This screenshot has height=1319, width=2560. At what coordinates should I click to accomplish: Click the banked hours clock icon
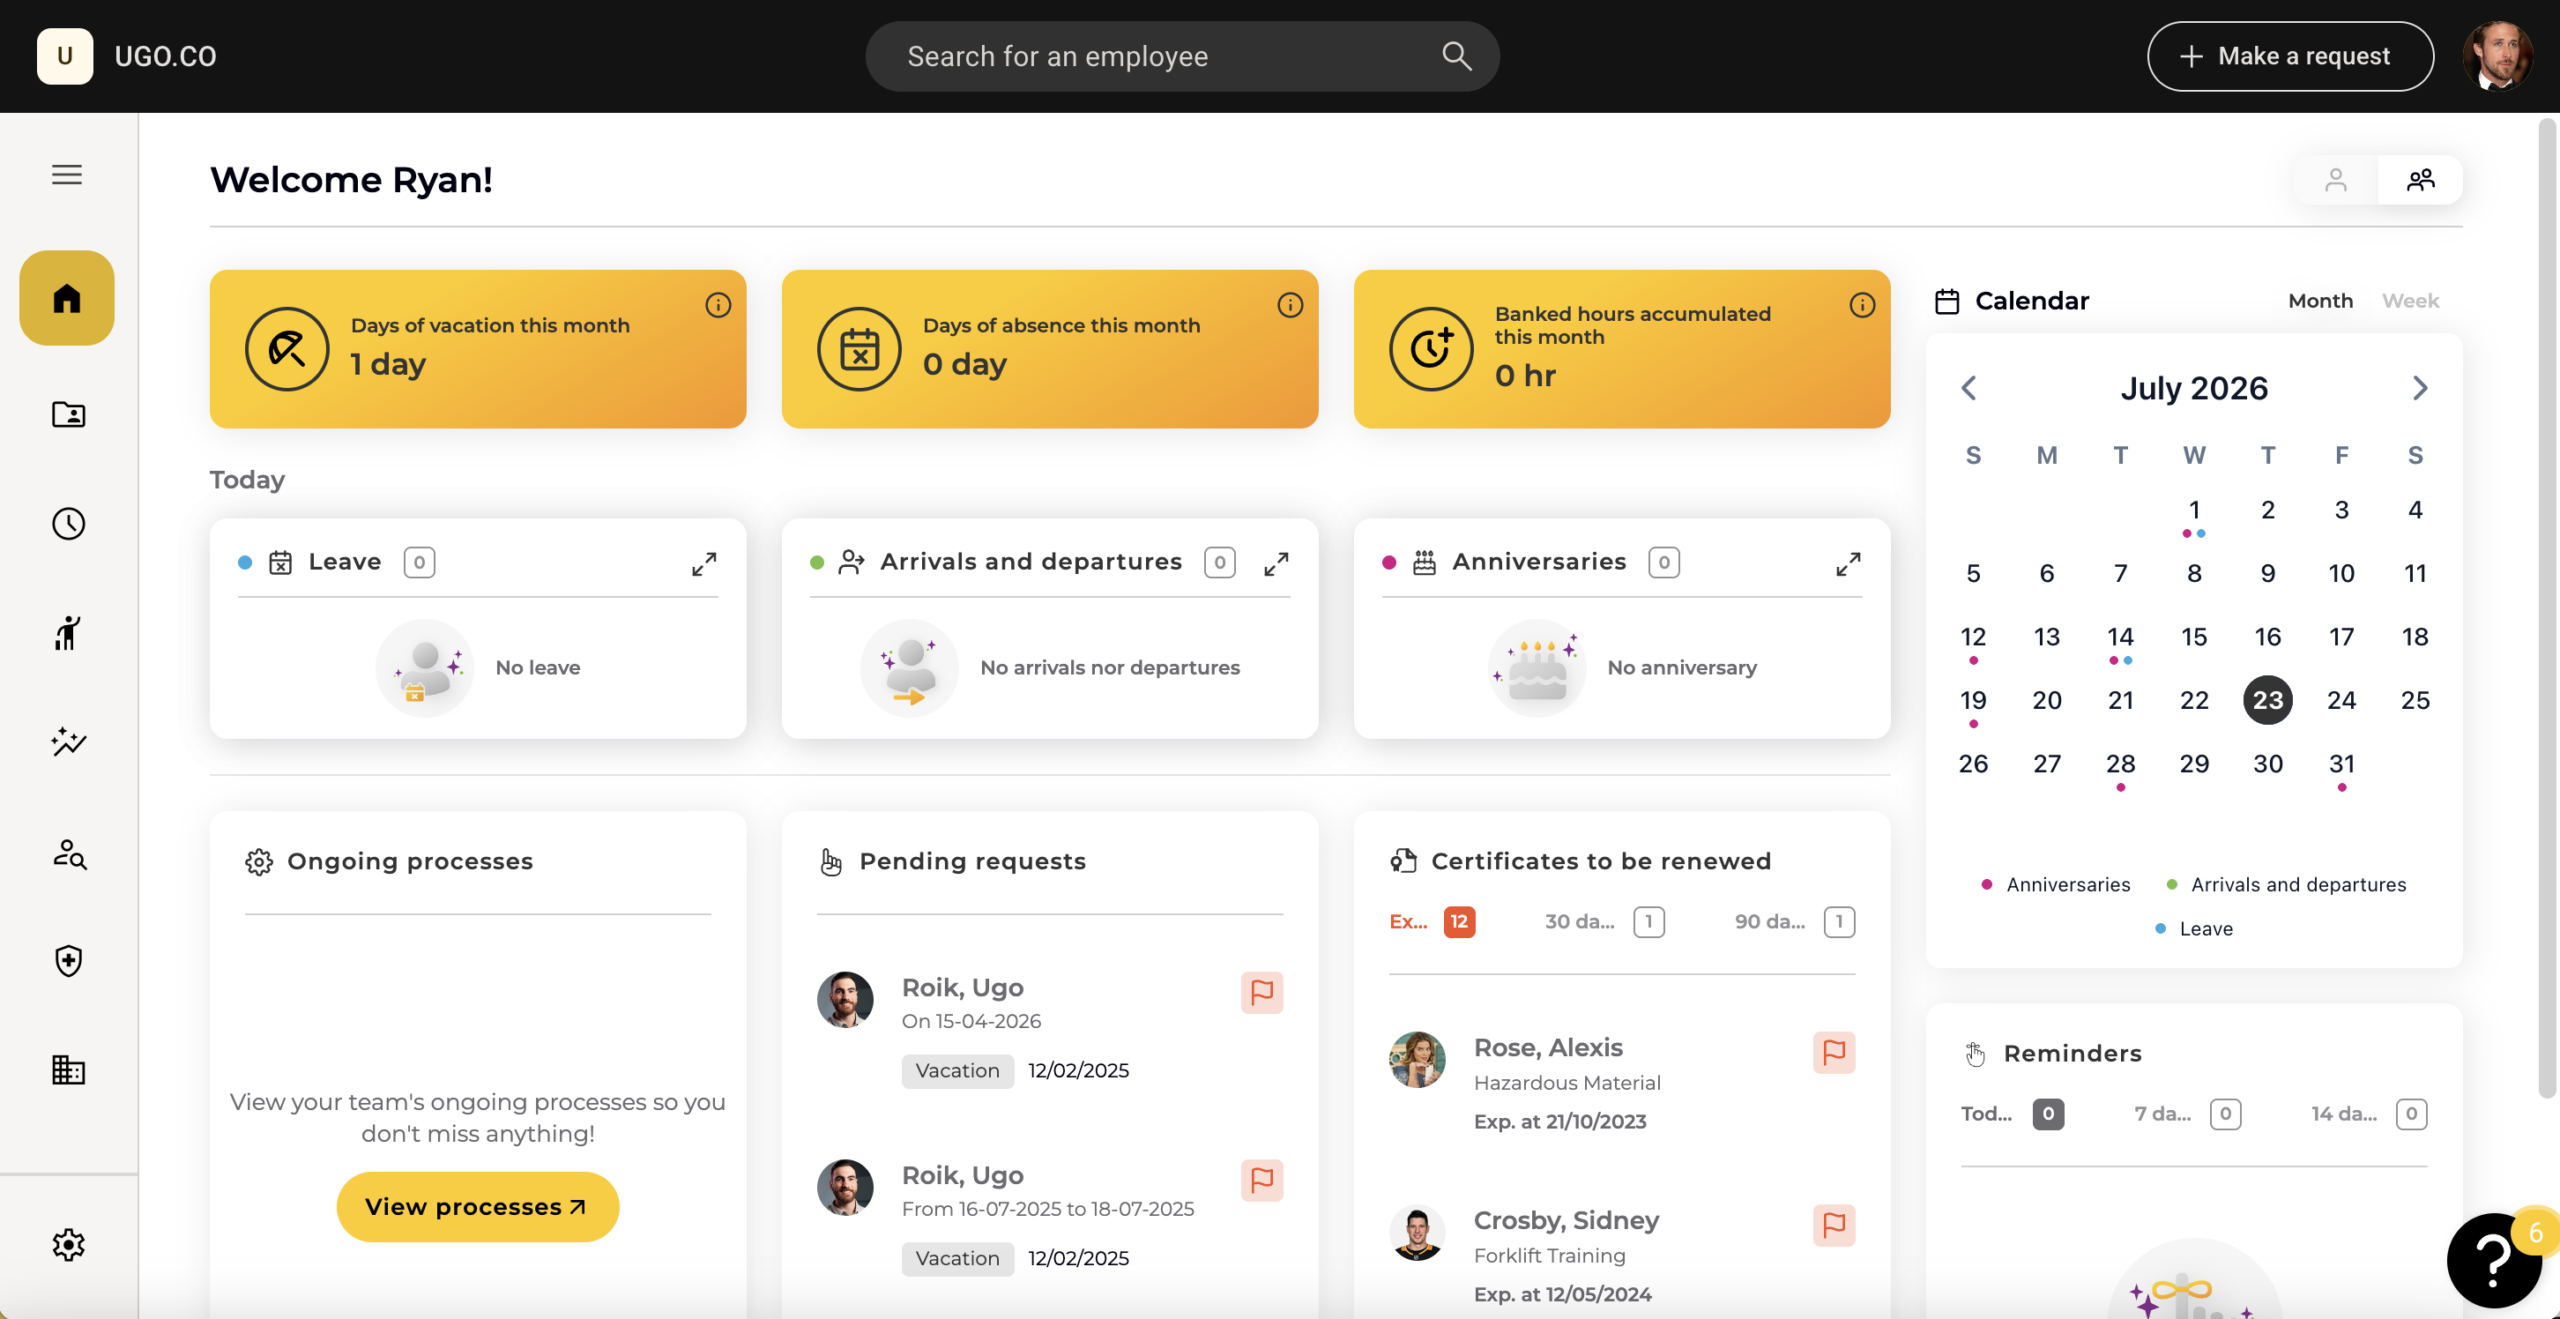pyautogui.click(x=1431, y=349)
